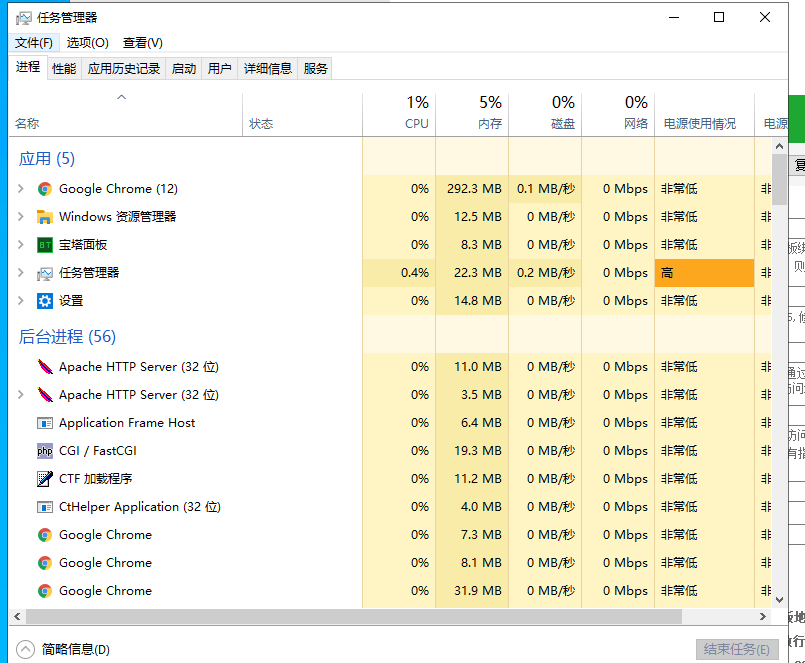Click the horizontal scrollbar thumb
Image resolution: width=805 pixels, height=663 pixels.
(354, 616)
